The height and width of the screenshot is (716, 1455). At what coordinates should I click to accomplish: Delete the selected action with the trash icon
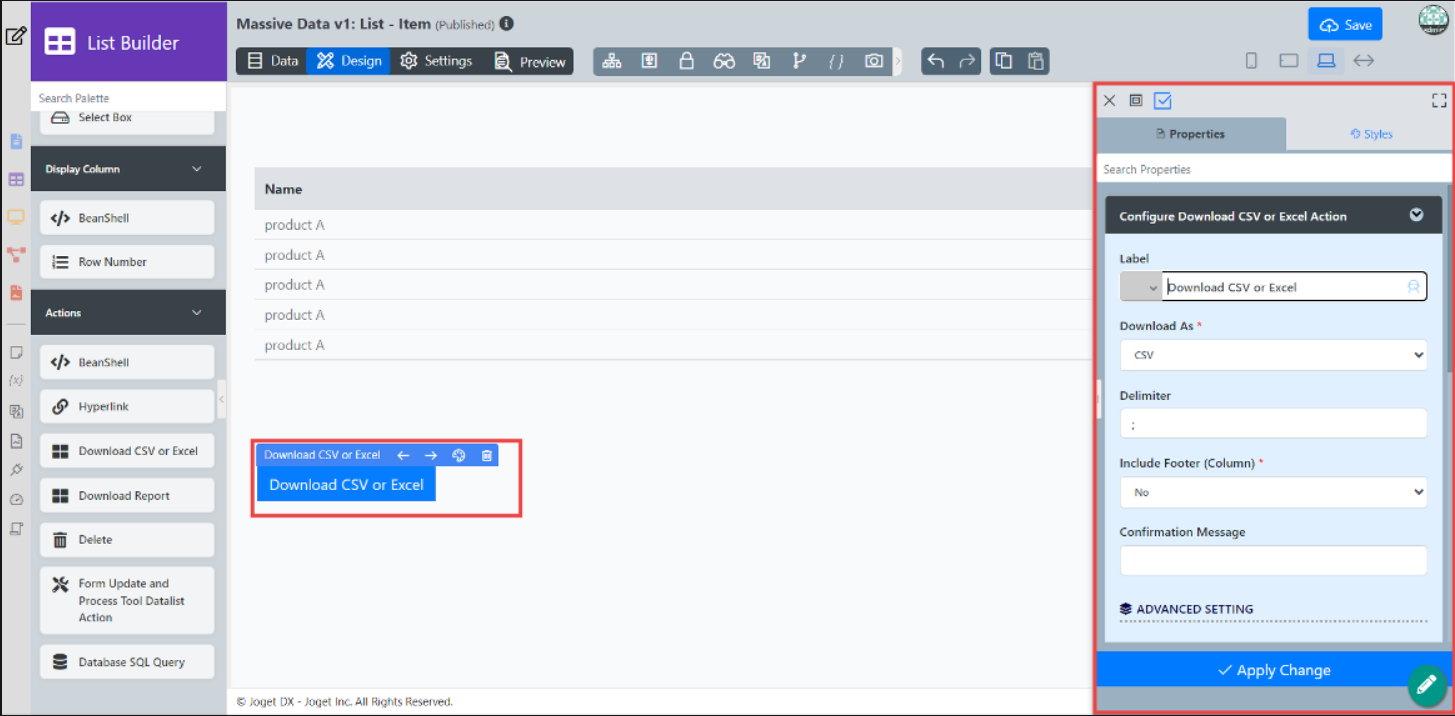(487, 455)
